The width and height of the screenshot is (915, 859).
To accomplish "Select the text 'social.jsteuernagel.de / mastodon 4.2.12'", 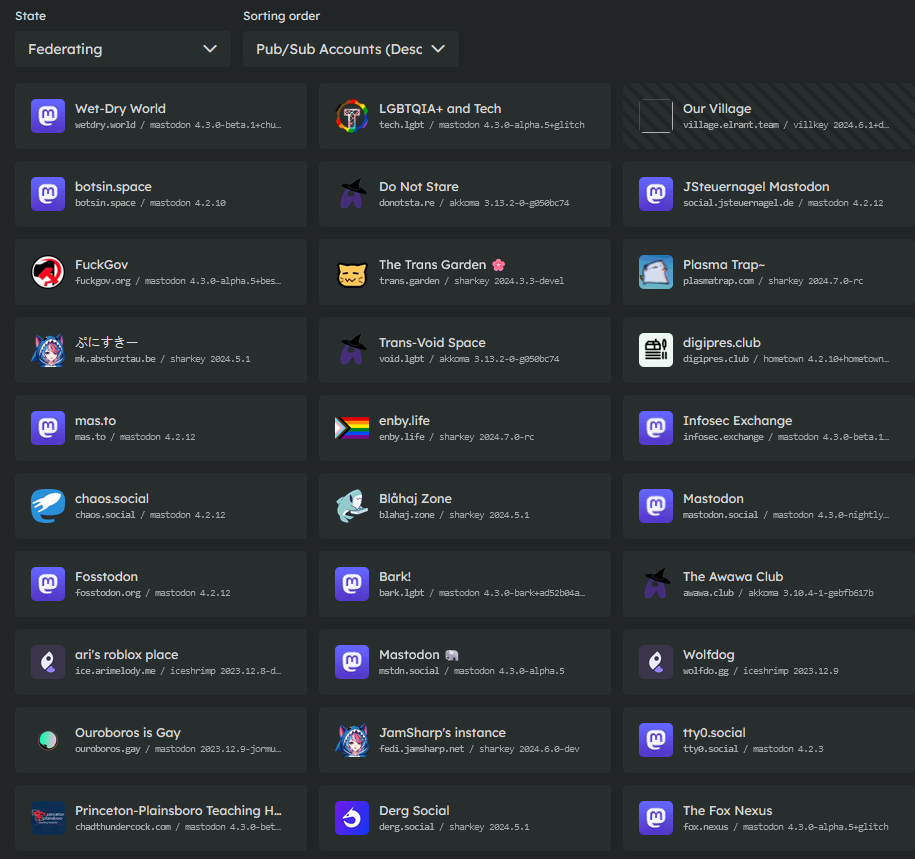I will [783, 203].
